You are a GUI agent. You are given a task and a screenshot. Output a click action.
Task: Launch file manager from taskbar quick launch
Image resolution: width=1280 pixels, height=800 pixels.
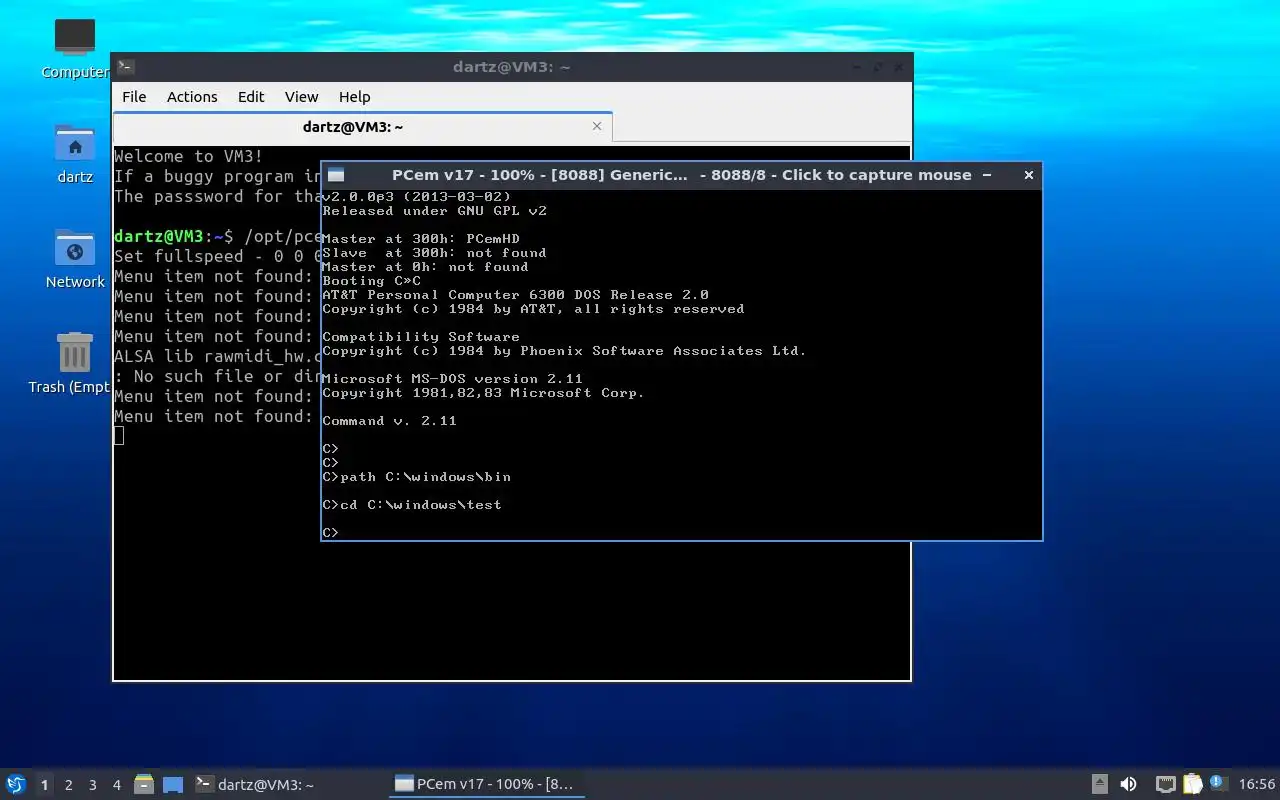(x=144, y=784)
